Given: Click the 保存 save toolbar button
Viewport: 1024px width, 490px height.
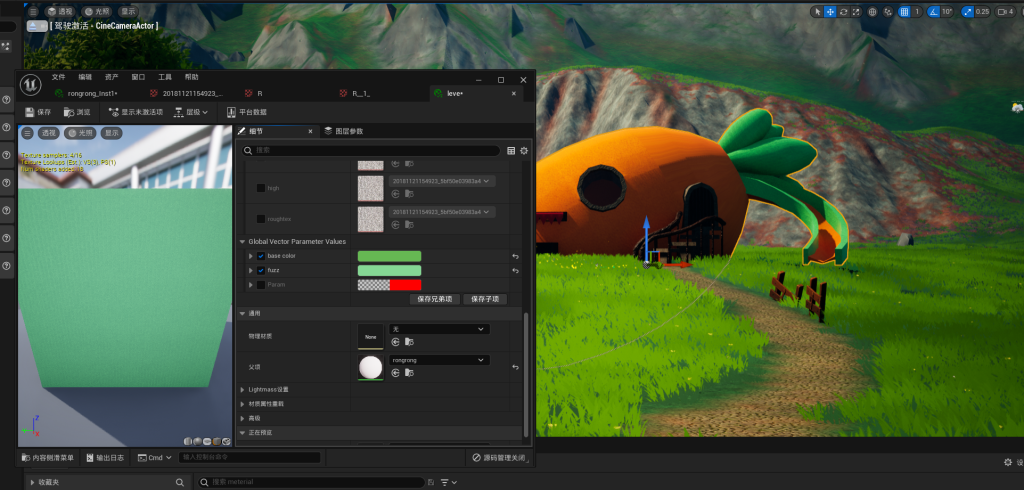Looking at the screenshot, I should click(x=37, y=112).
